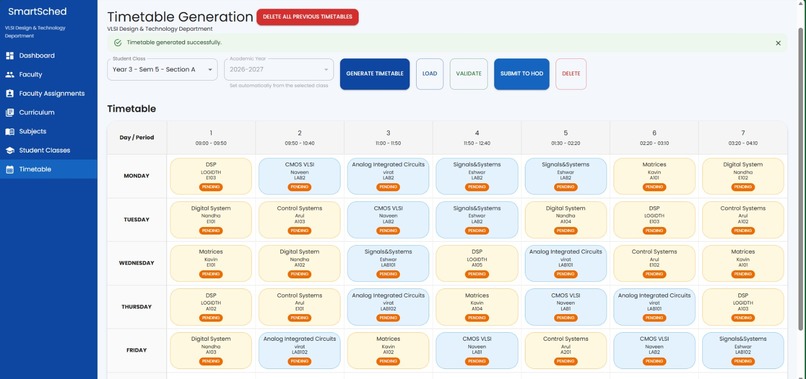806x379 pixels.
Task: Select Friday period 3 Matrices card
Action: (x=388, y=351)
